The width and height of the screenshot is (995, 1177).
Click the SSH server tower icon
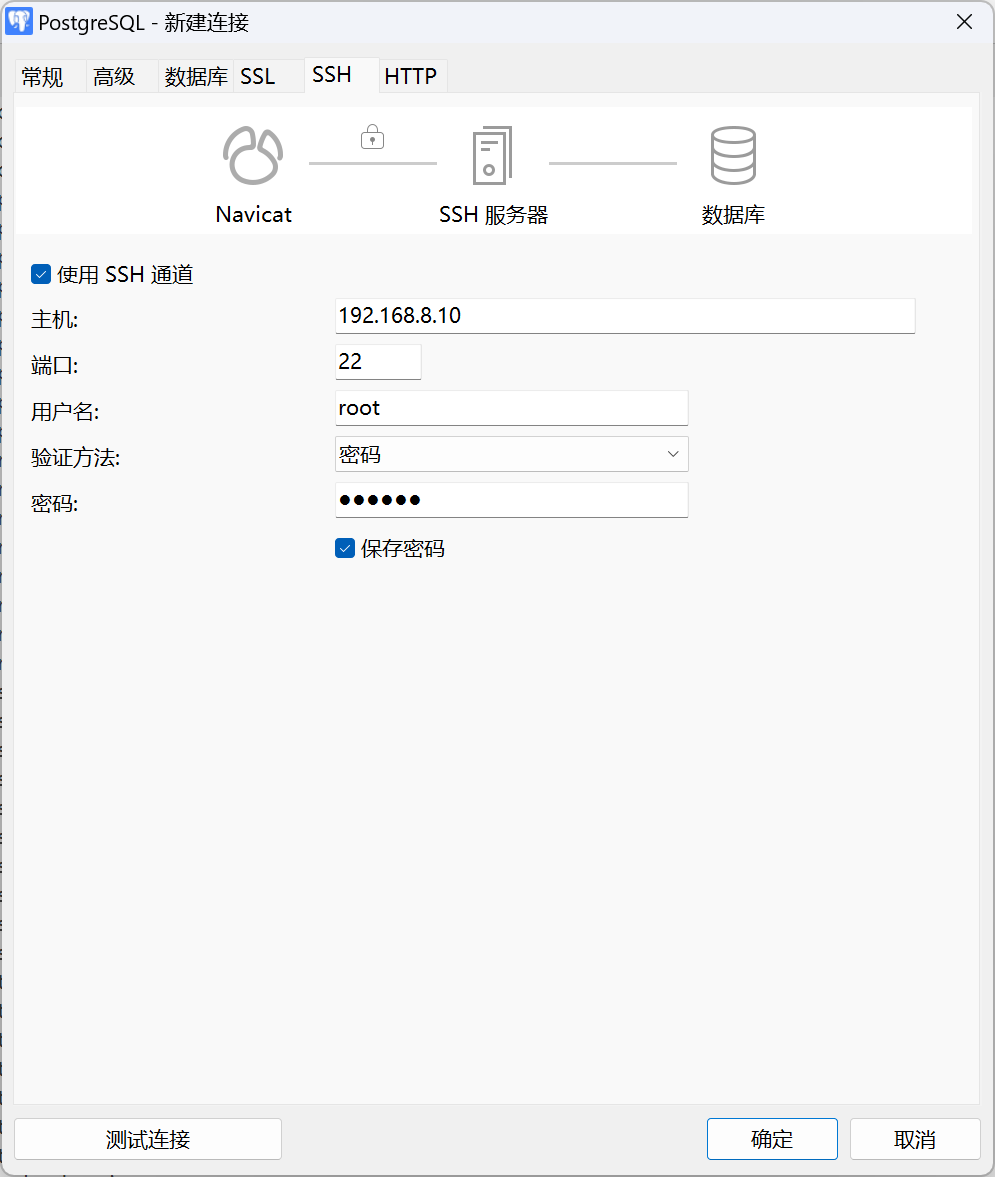(492, 155)
